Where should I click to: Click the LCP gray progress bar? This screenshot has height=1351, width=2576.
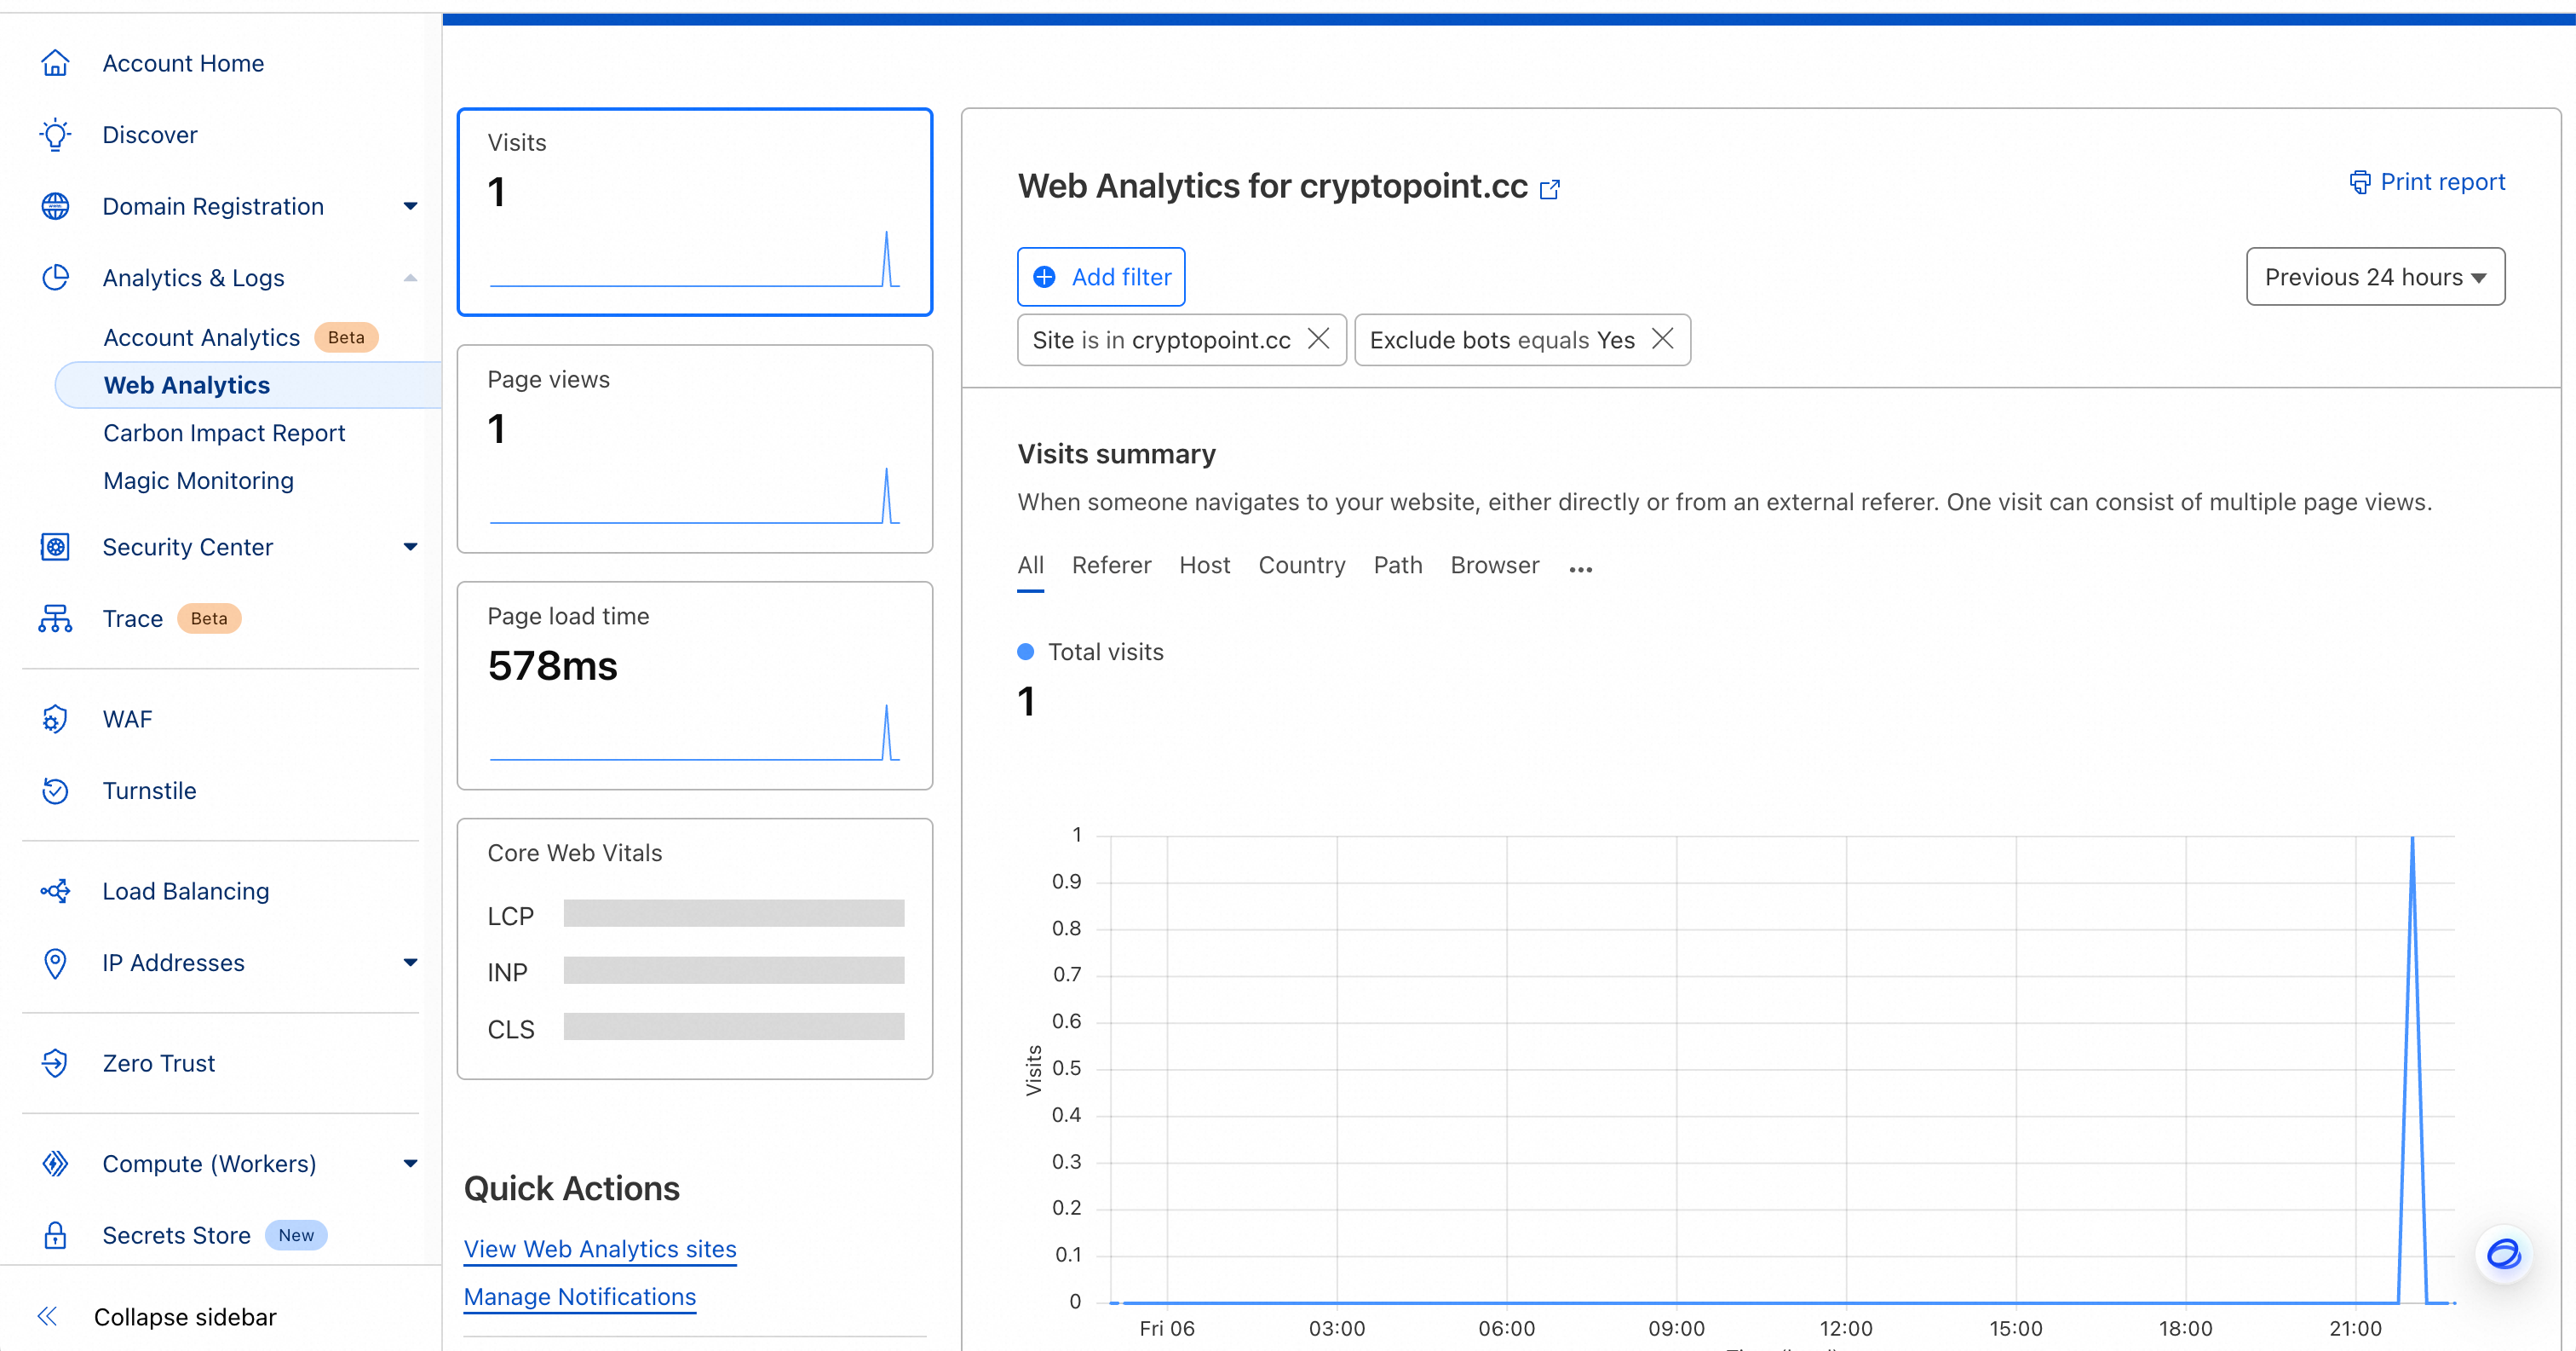[x=734, y=913]
